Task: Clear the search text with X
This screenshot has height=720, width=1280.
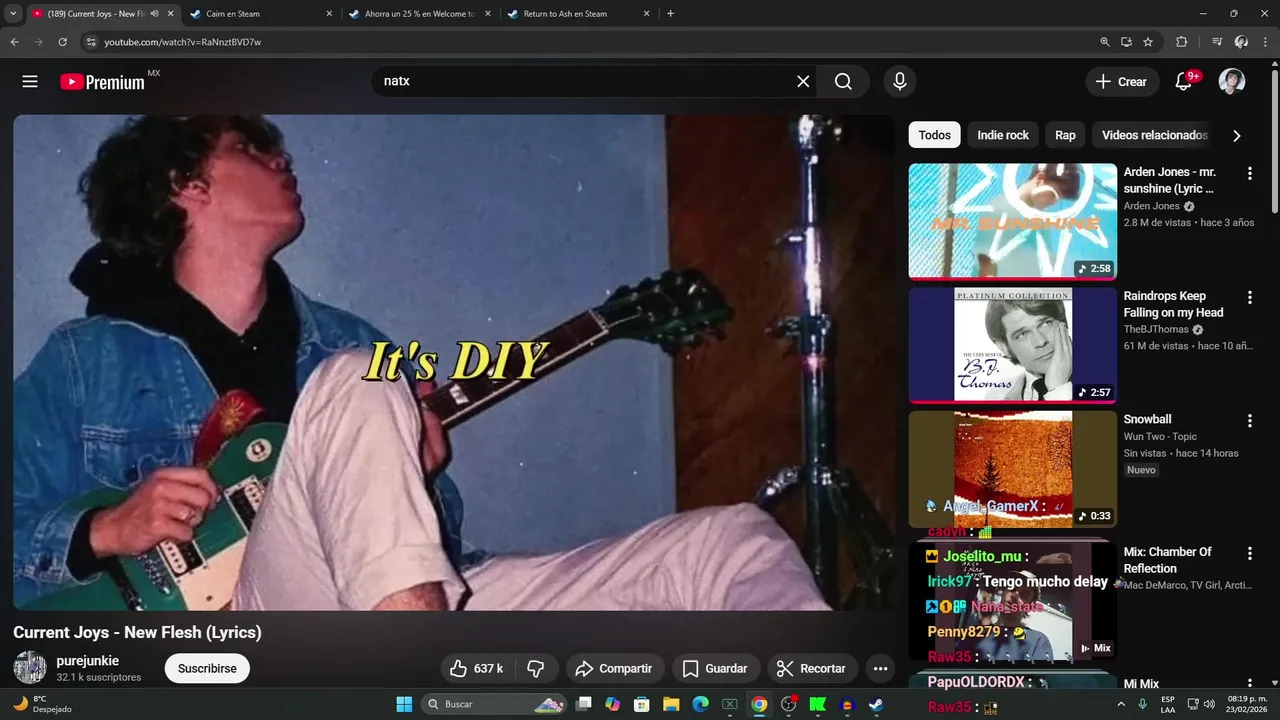Action: coord(803,81)
